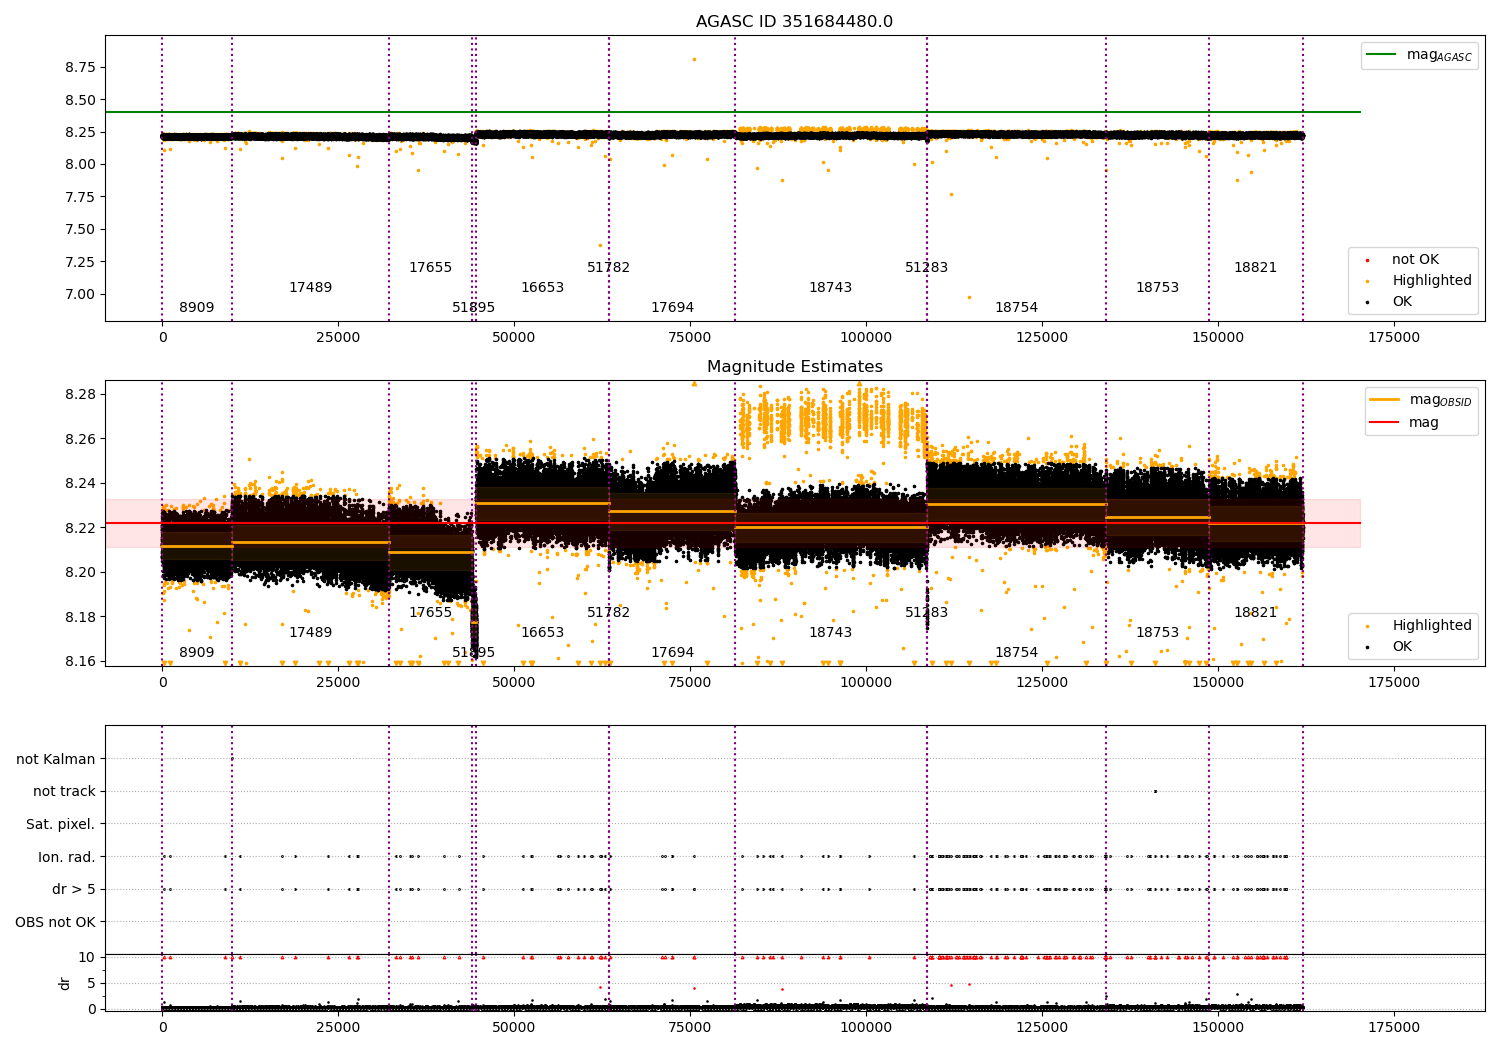Image resolution: width=1500 pixels, height=1050 pixels.
Task: Click the 'Ion. rad.' axis label
Action: [67, 857]
